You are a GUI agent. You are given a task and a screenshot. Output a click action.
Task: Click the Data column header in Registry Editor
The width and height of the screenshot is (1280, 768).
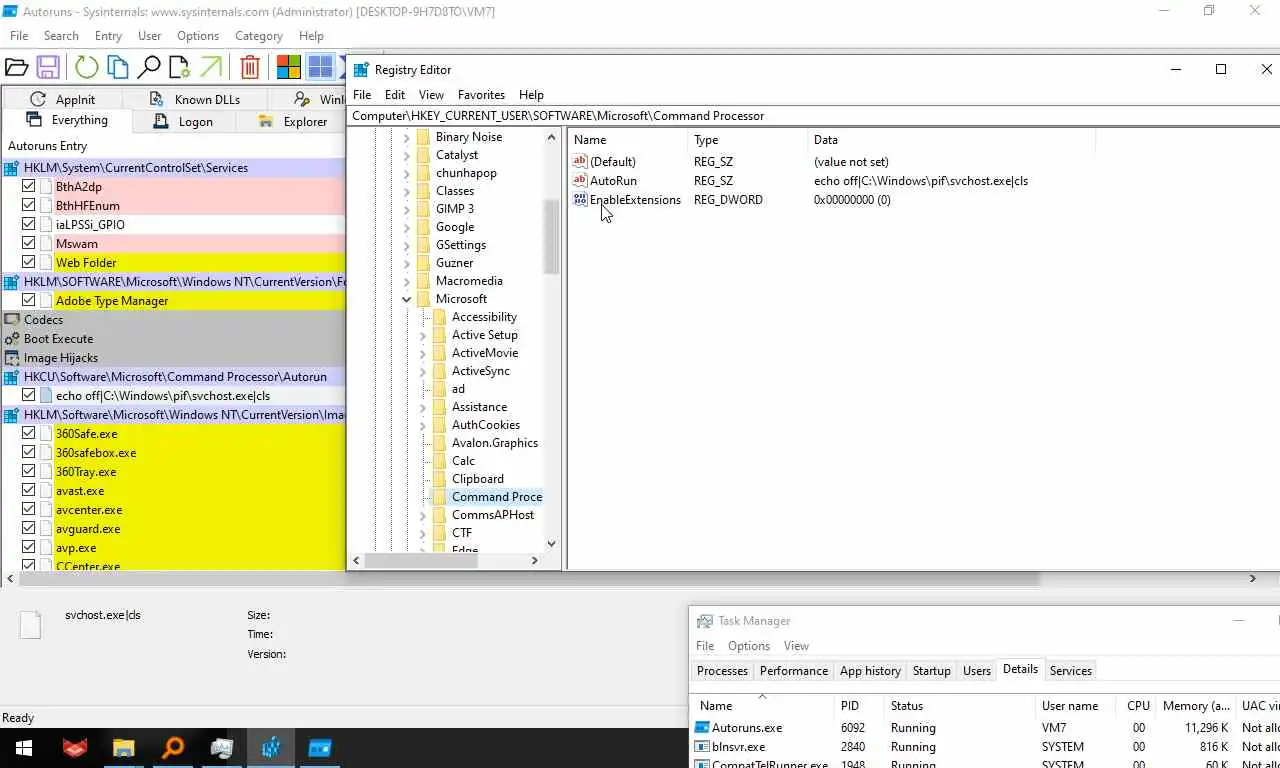point(951,140)
